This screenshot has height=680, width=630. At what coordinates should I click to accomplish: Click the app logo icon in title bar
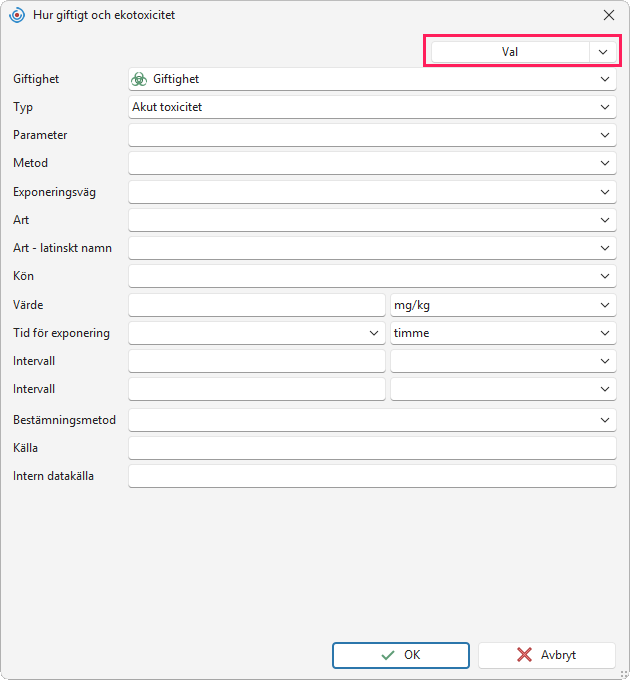coord(17,15)
